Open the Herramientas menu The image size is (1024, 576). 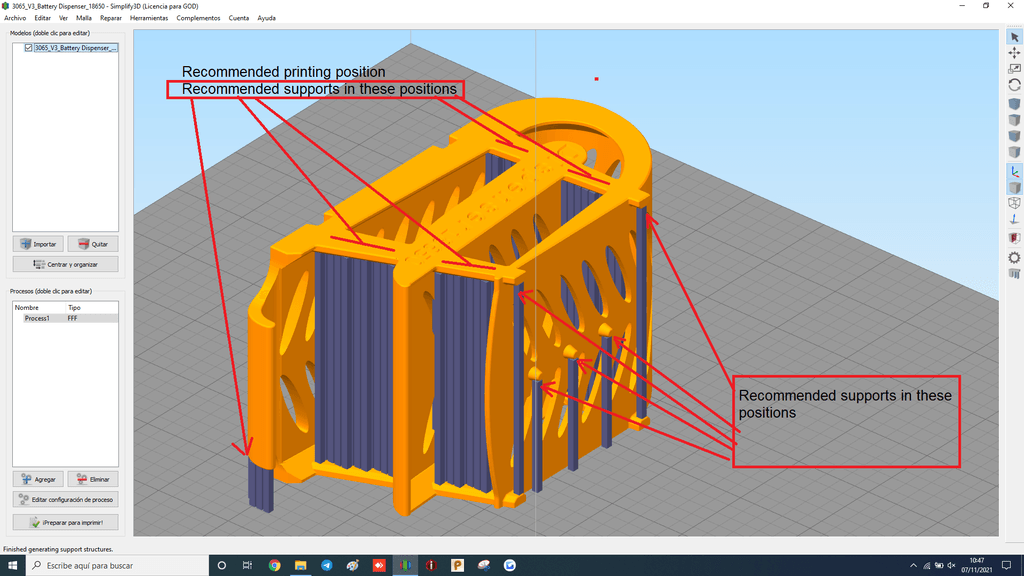(149, 18)
